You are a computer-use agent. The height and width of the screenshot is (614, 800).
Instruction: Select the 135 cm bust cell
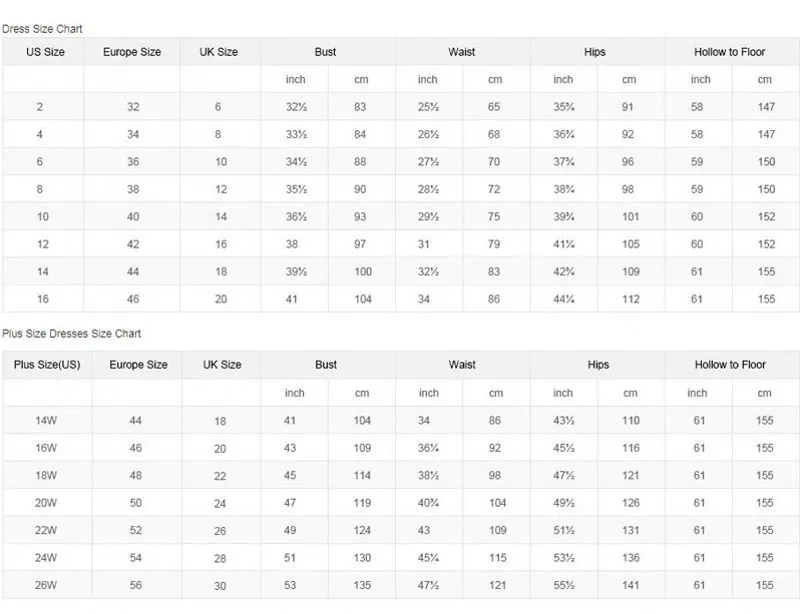click(x=362, y=585)
